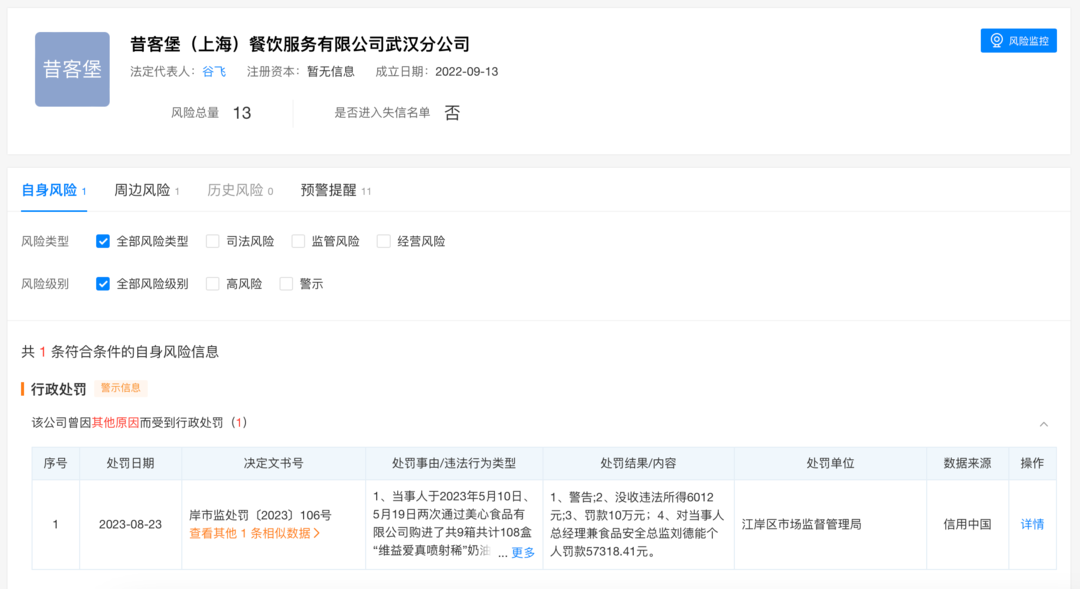1080x589 pixels.
Task: Click 查看其他 1 条相似数据 link
Action: click(255, 533)
